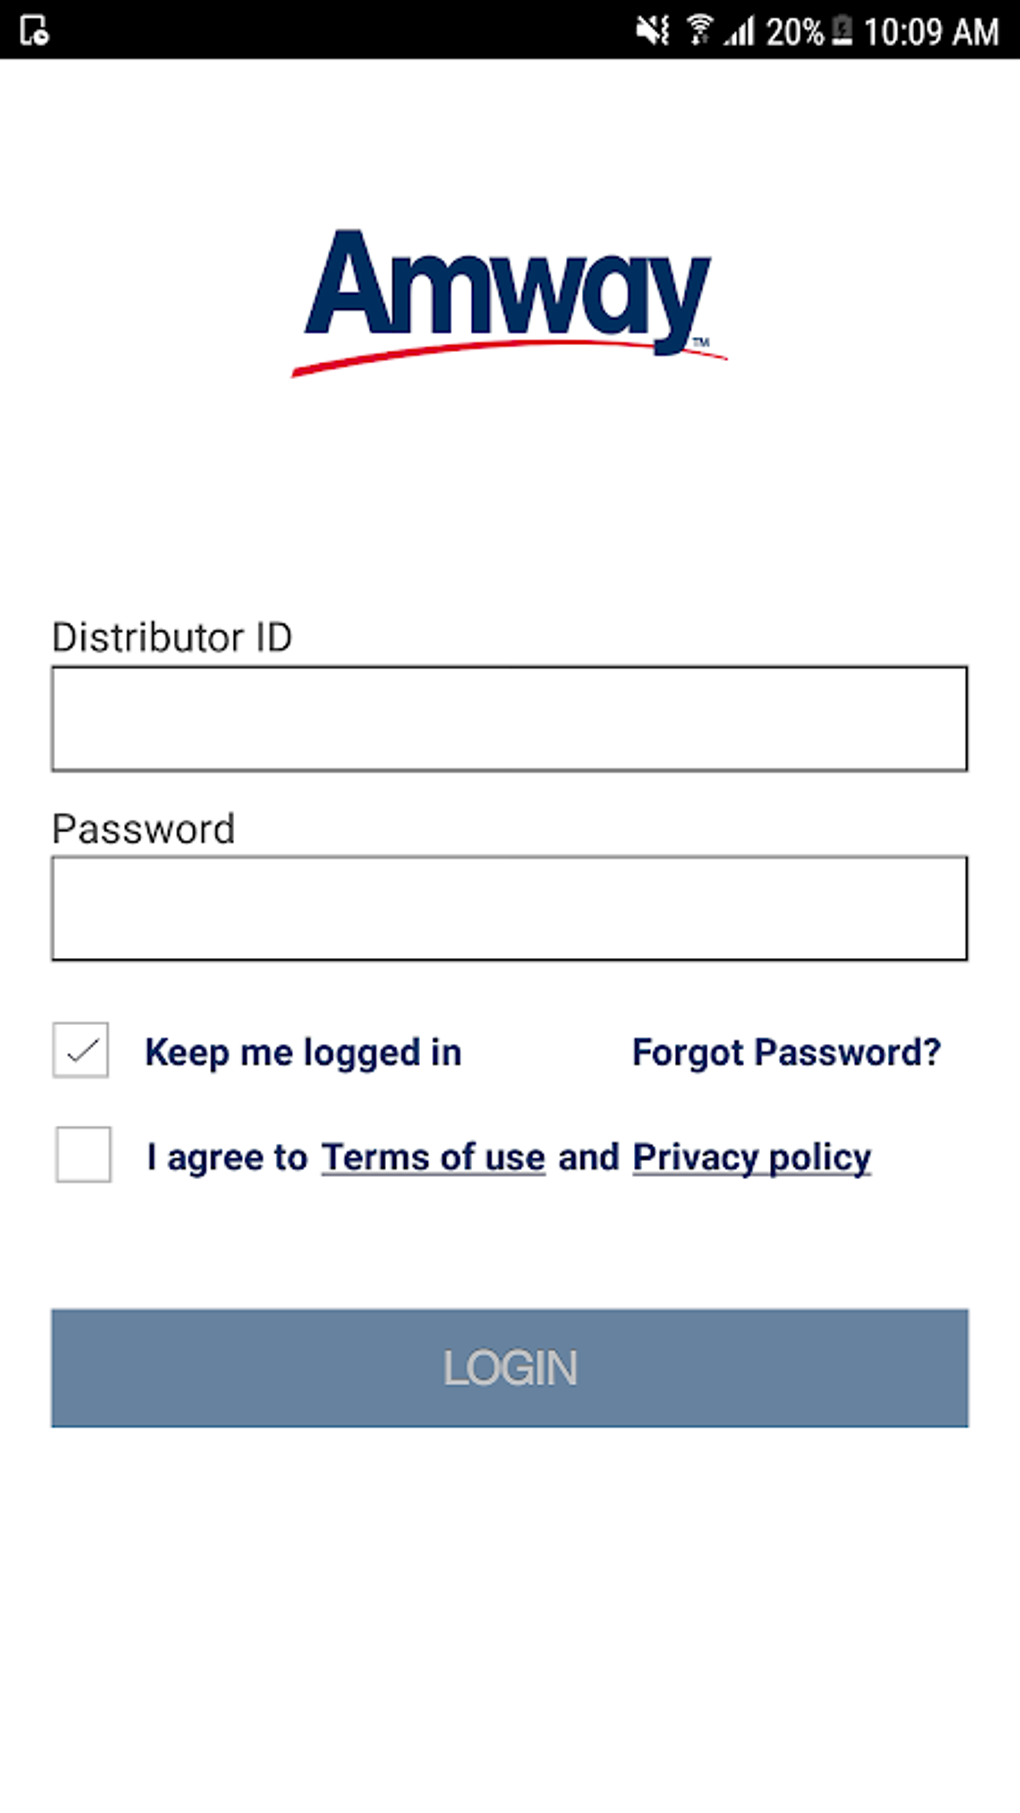Focus the Distributor ID input field
The width and height of the screenshot is (1020, 1813).
pos(509,718)
